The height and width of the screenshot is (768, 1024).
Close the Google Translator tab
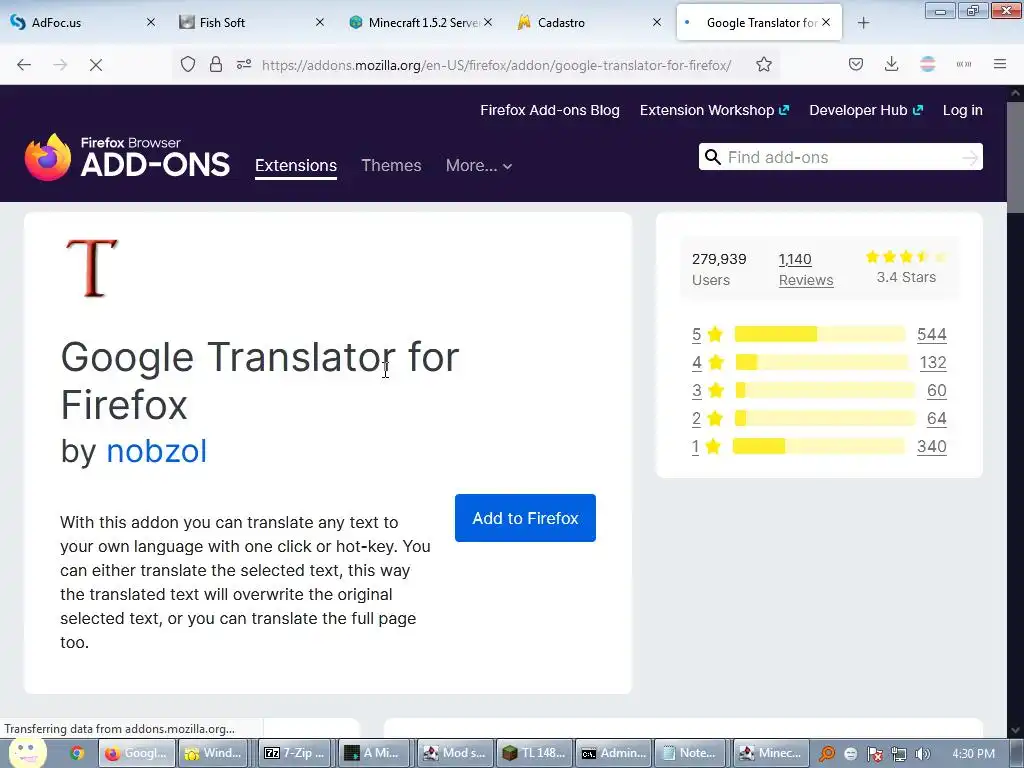(x=826, y=22)
